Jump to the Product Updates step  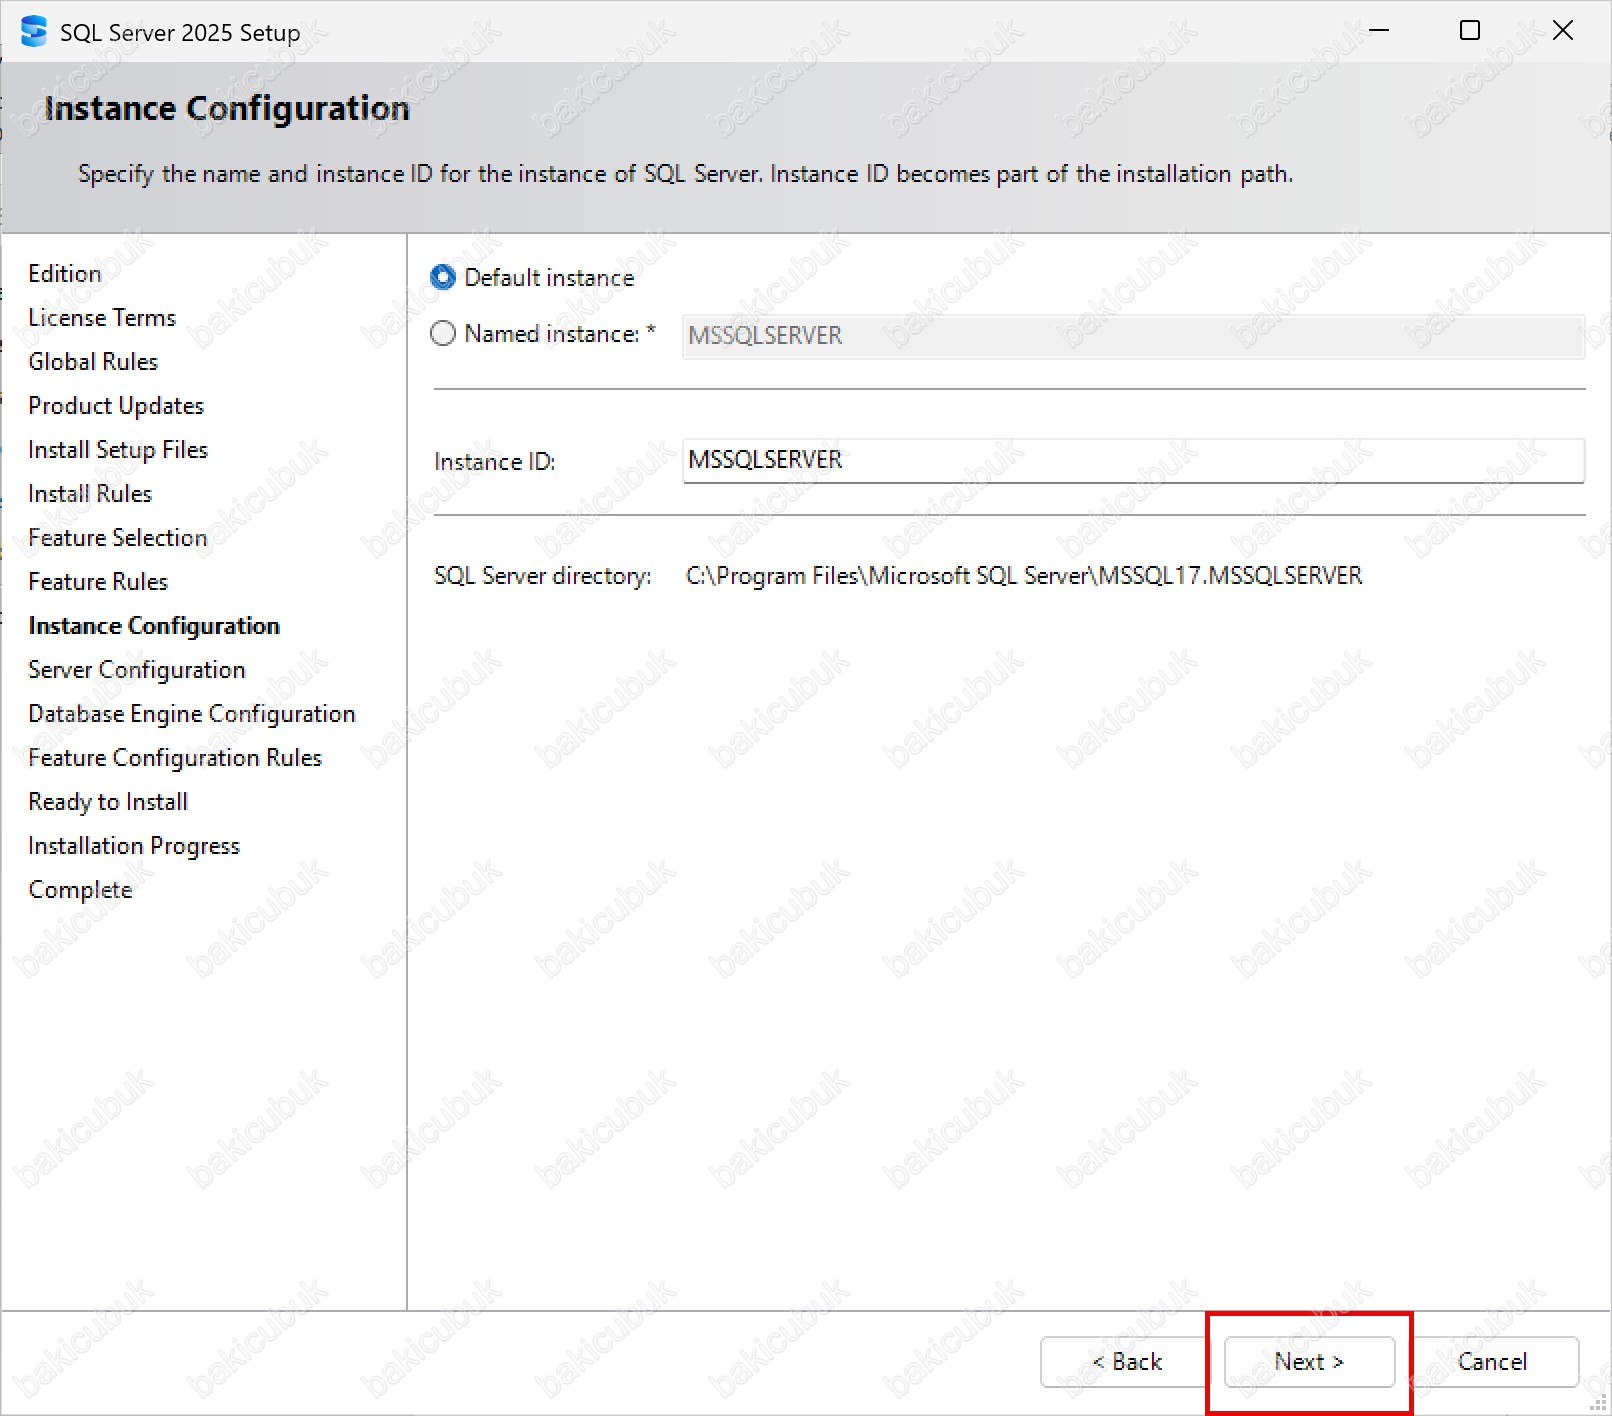[116, 406]
